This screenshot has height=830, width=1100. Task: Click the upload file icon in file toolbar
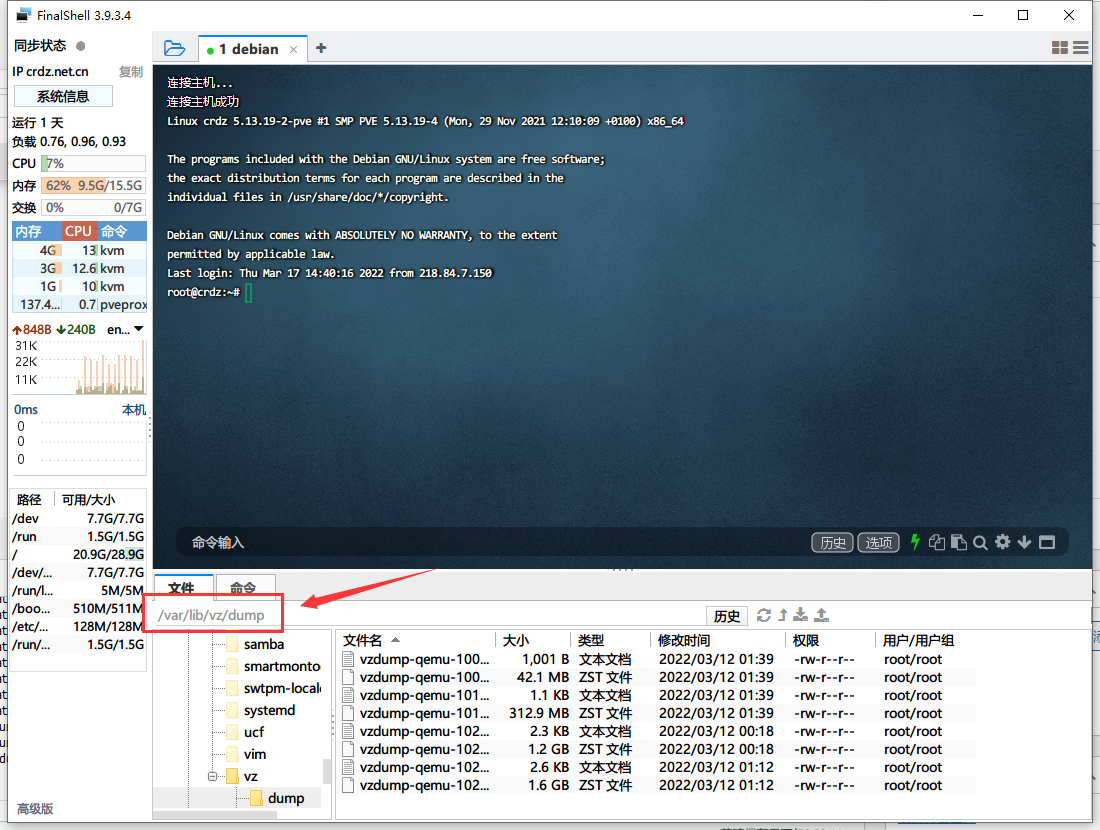pos(821,615)
